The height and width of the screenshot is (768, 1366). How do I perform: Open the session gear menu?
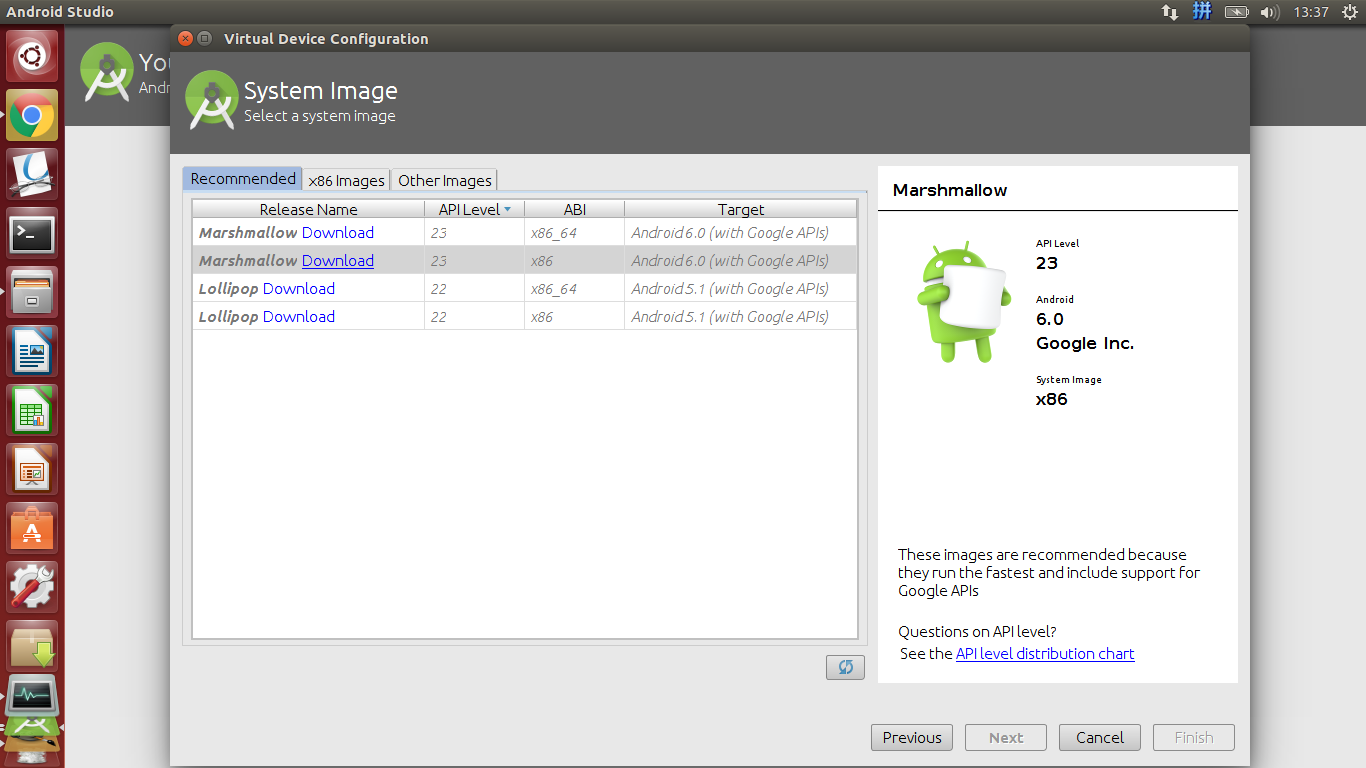click(x=1349, y=12)
